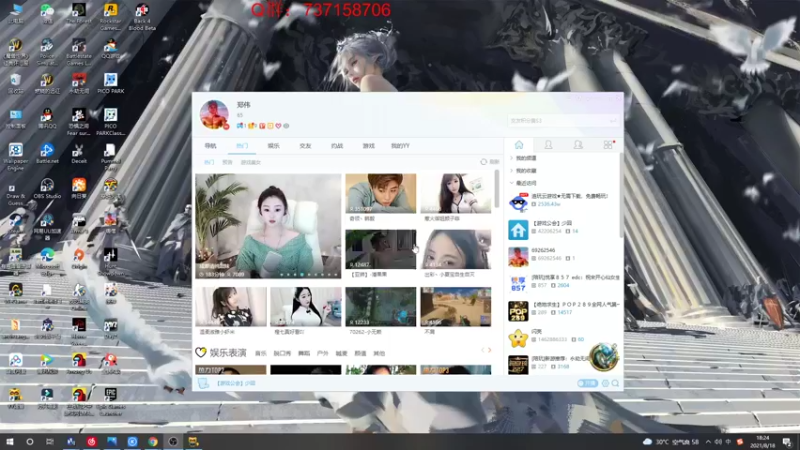Screen dimensions: 800x450
Task: Open the Task View button in taskbar
Action: click(x=49, y=442)
